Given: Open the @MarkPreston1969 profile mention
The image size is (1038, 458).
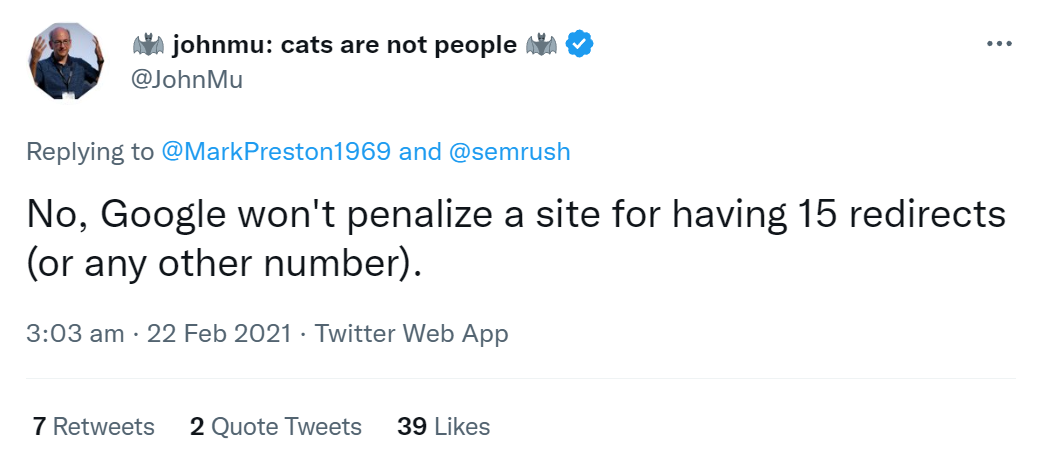Looking at the screenshot, I should coord(276,152).
